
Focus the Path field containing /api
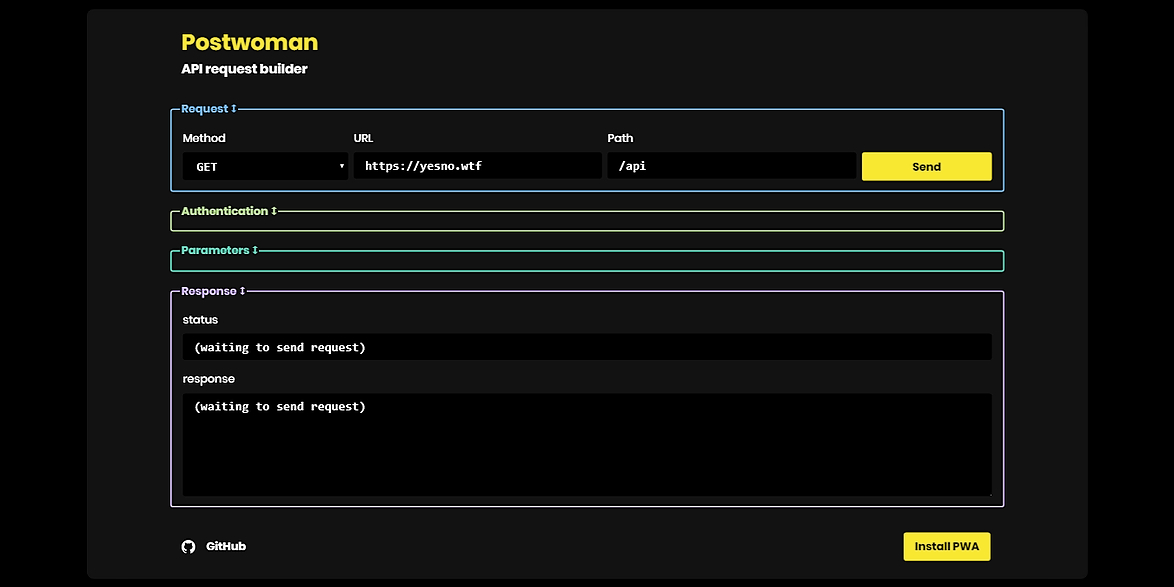coord(732,165)
